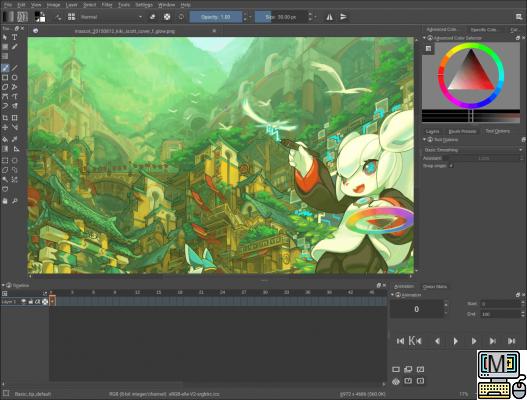The width and height of the screenshot is (527, 400).
Task: Toggle the lock on Layer 1
Action: tap(31, 302)
